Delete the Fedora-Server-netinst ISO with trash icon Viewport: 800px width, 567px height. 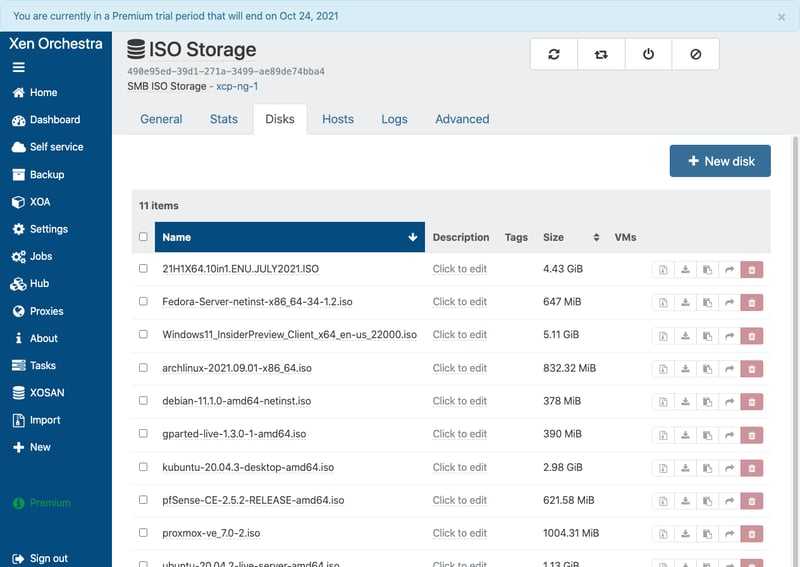click(x=753, y=302)
